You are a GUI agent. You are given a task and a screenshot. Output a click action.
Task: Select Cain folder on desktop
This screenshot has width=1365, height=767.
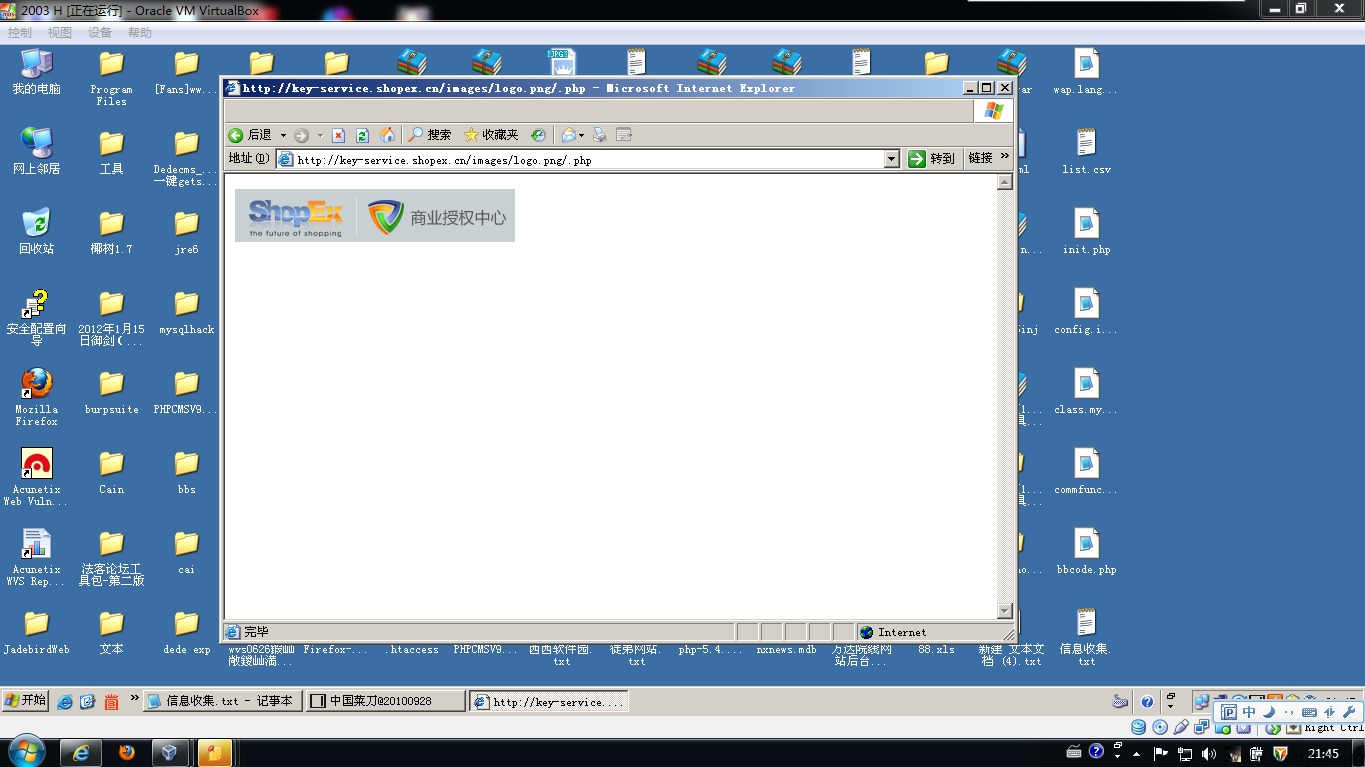(x=112, y=473)
